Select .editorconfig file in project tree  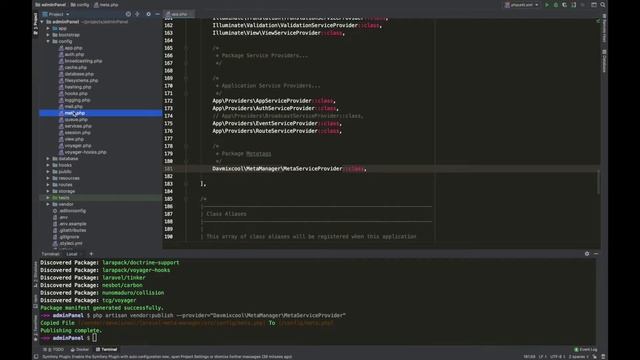(69, 211)
